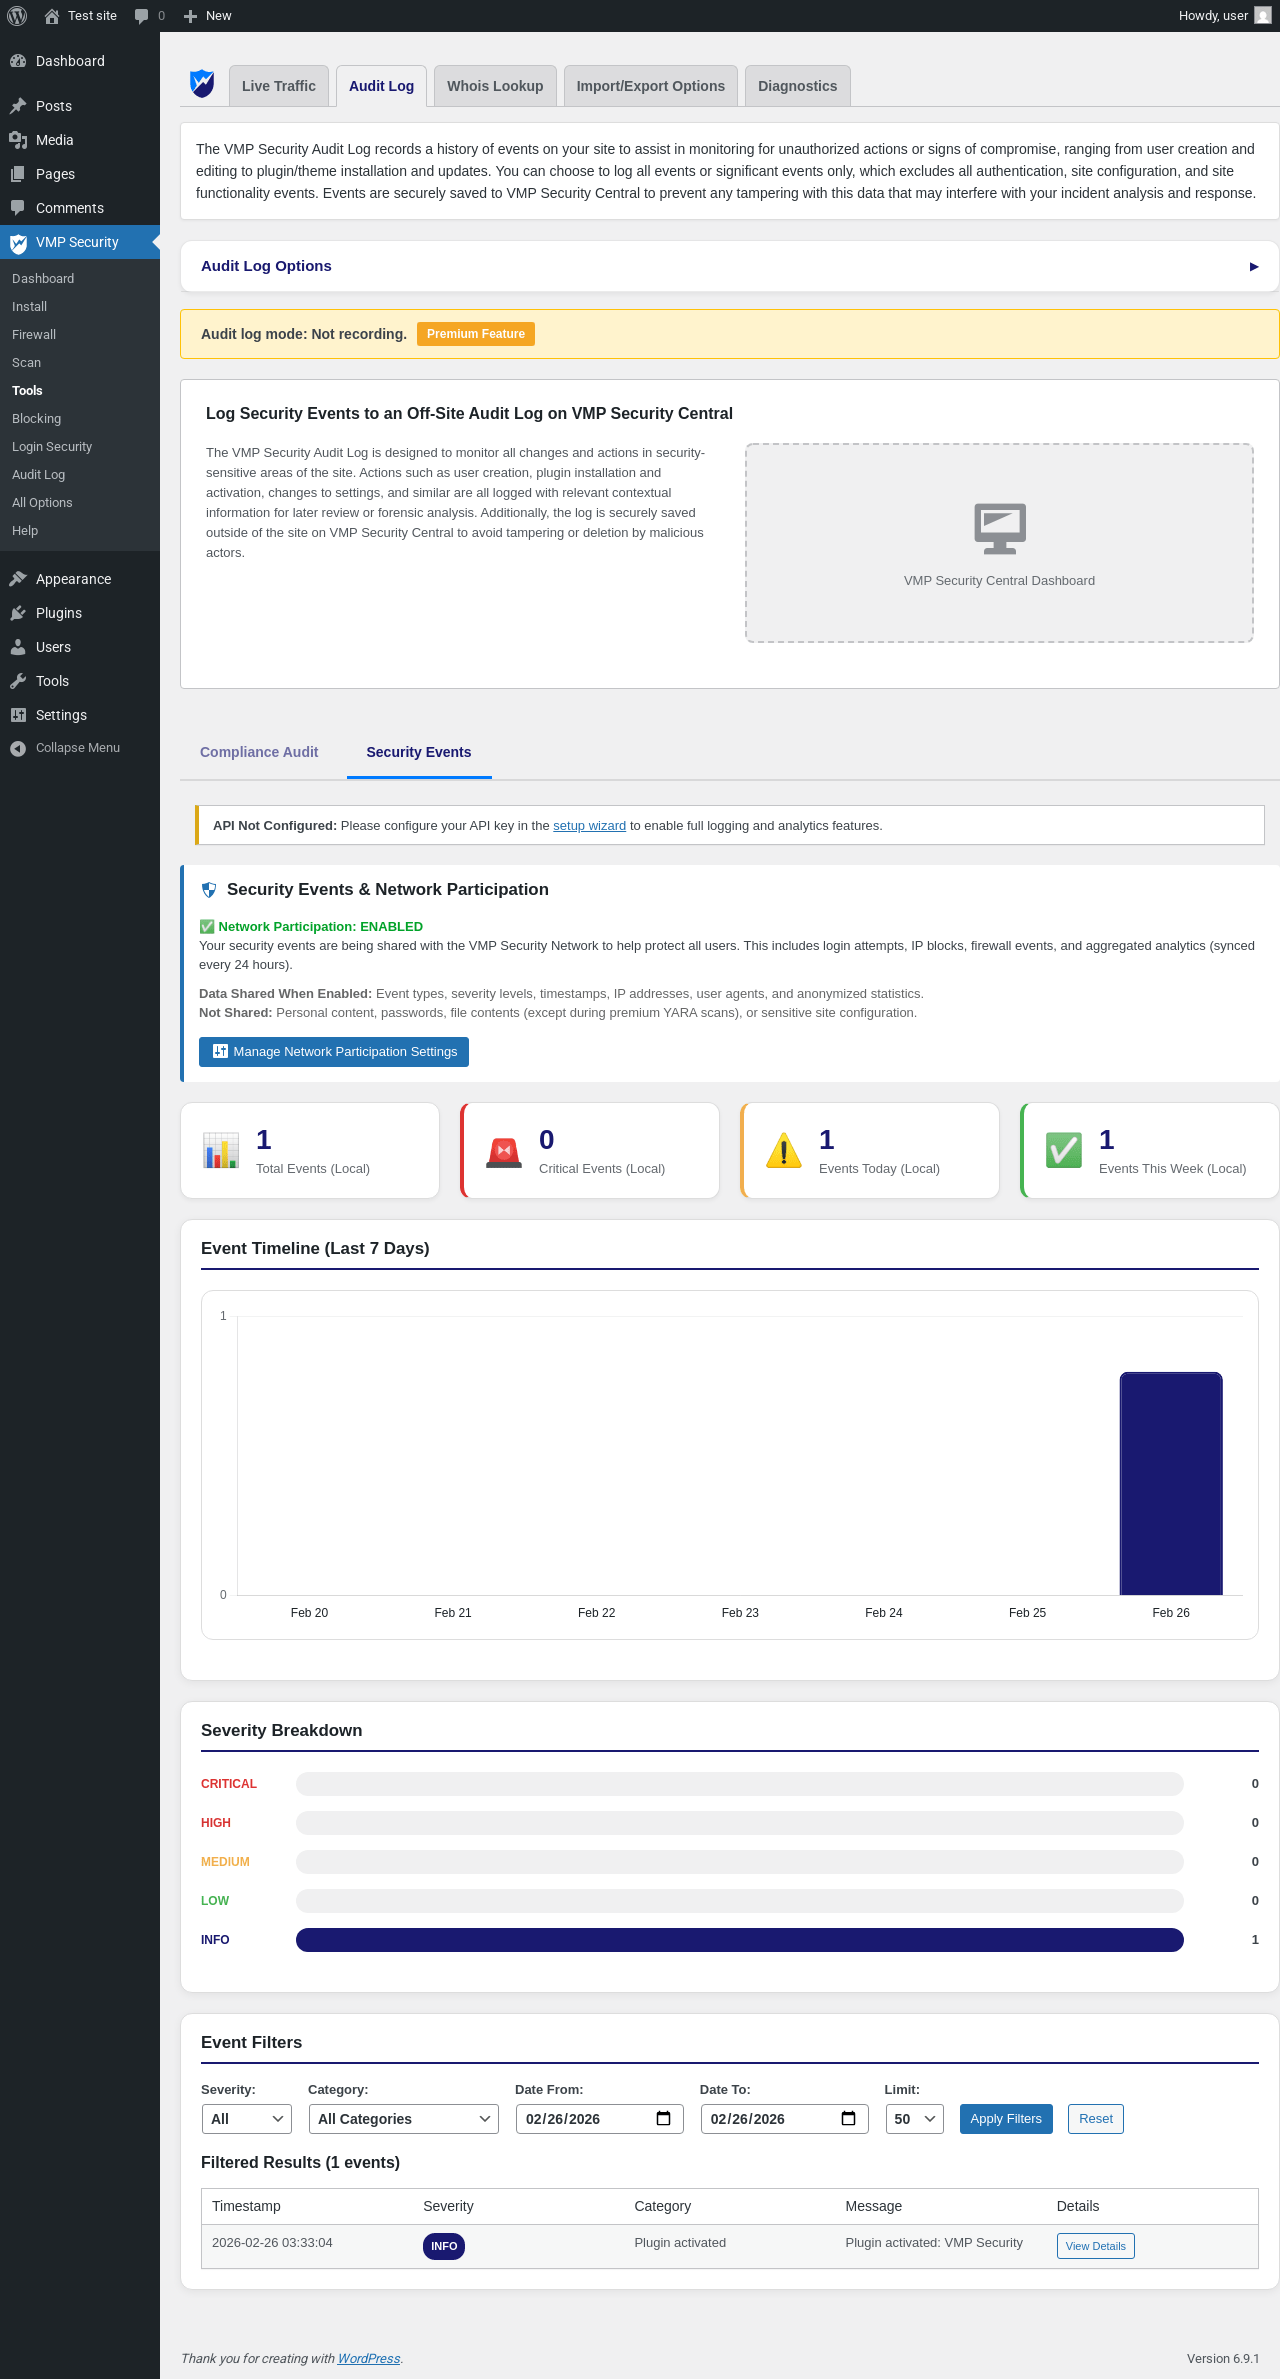This screenshot has width=1280, height=2379.
Task: Click the VMP shield logo beside tabs
Action: coord(202,84)
